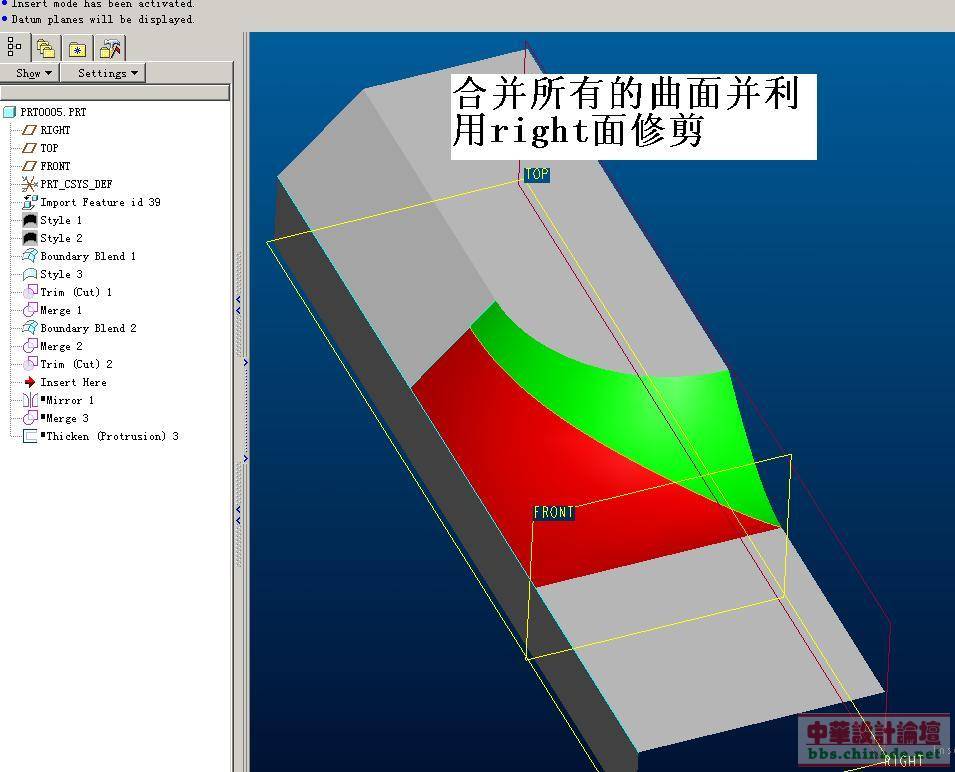Open the Connections navigator tab with hammer icon
This screenshot has width=955, height=772.
tap(110, 48)
